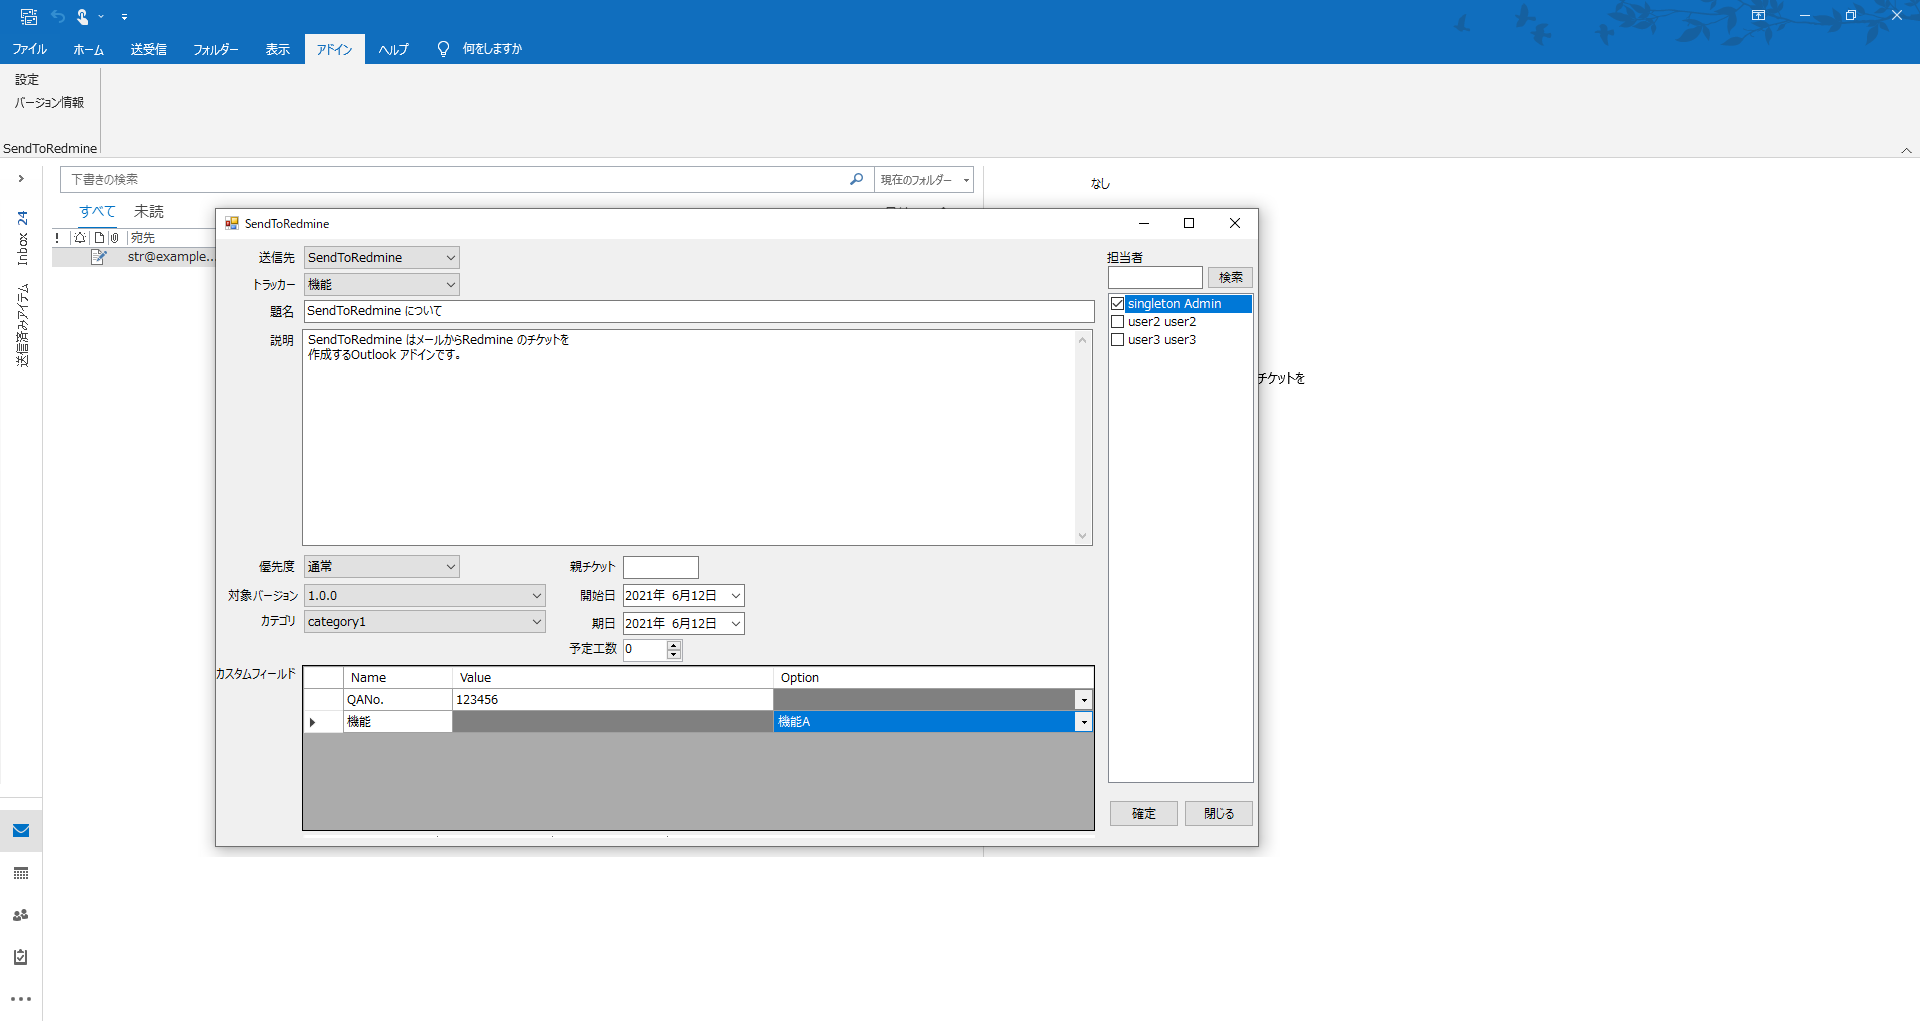Screen dimensions: 1920x1021
Task: Click the search magnifier icon in draft search
Action: click(x=856, y=179)
